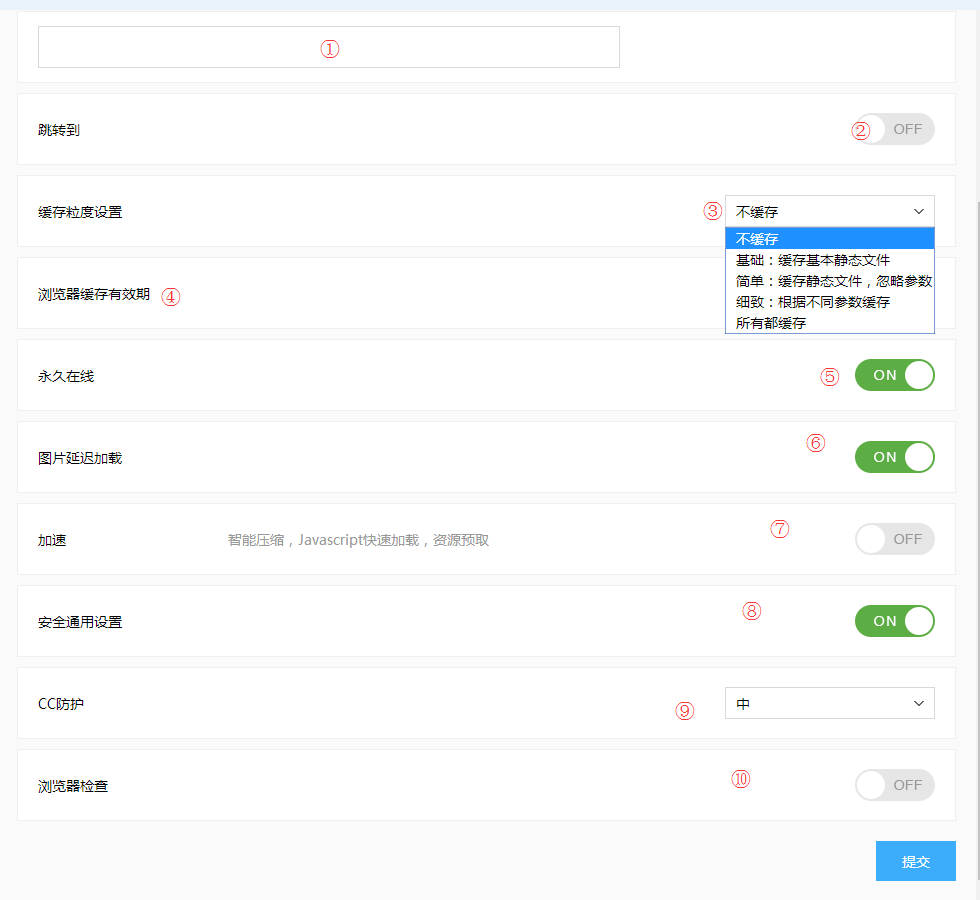
Task: Open the CC防护 level dropdown
Action: pos(829,703)
